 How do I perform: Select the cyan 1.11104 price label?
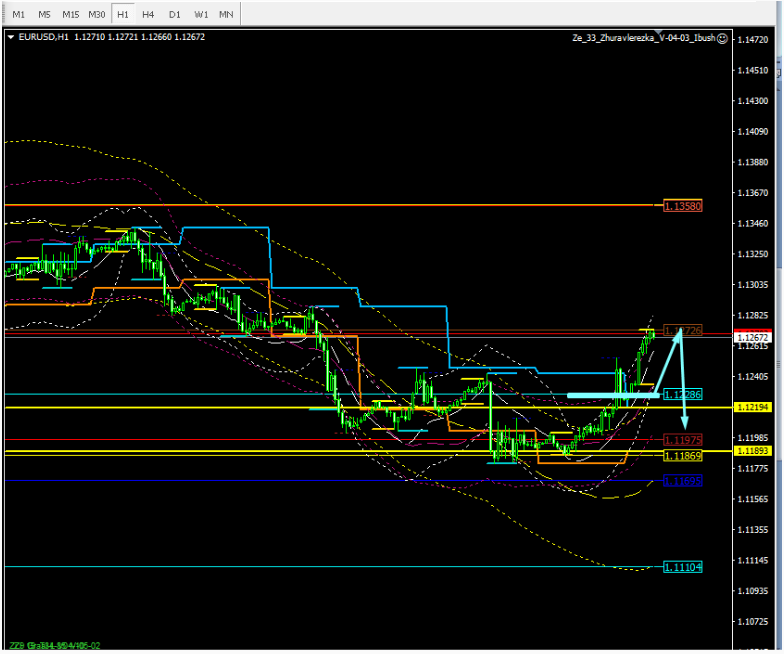[x=684, y=567]
